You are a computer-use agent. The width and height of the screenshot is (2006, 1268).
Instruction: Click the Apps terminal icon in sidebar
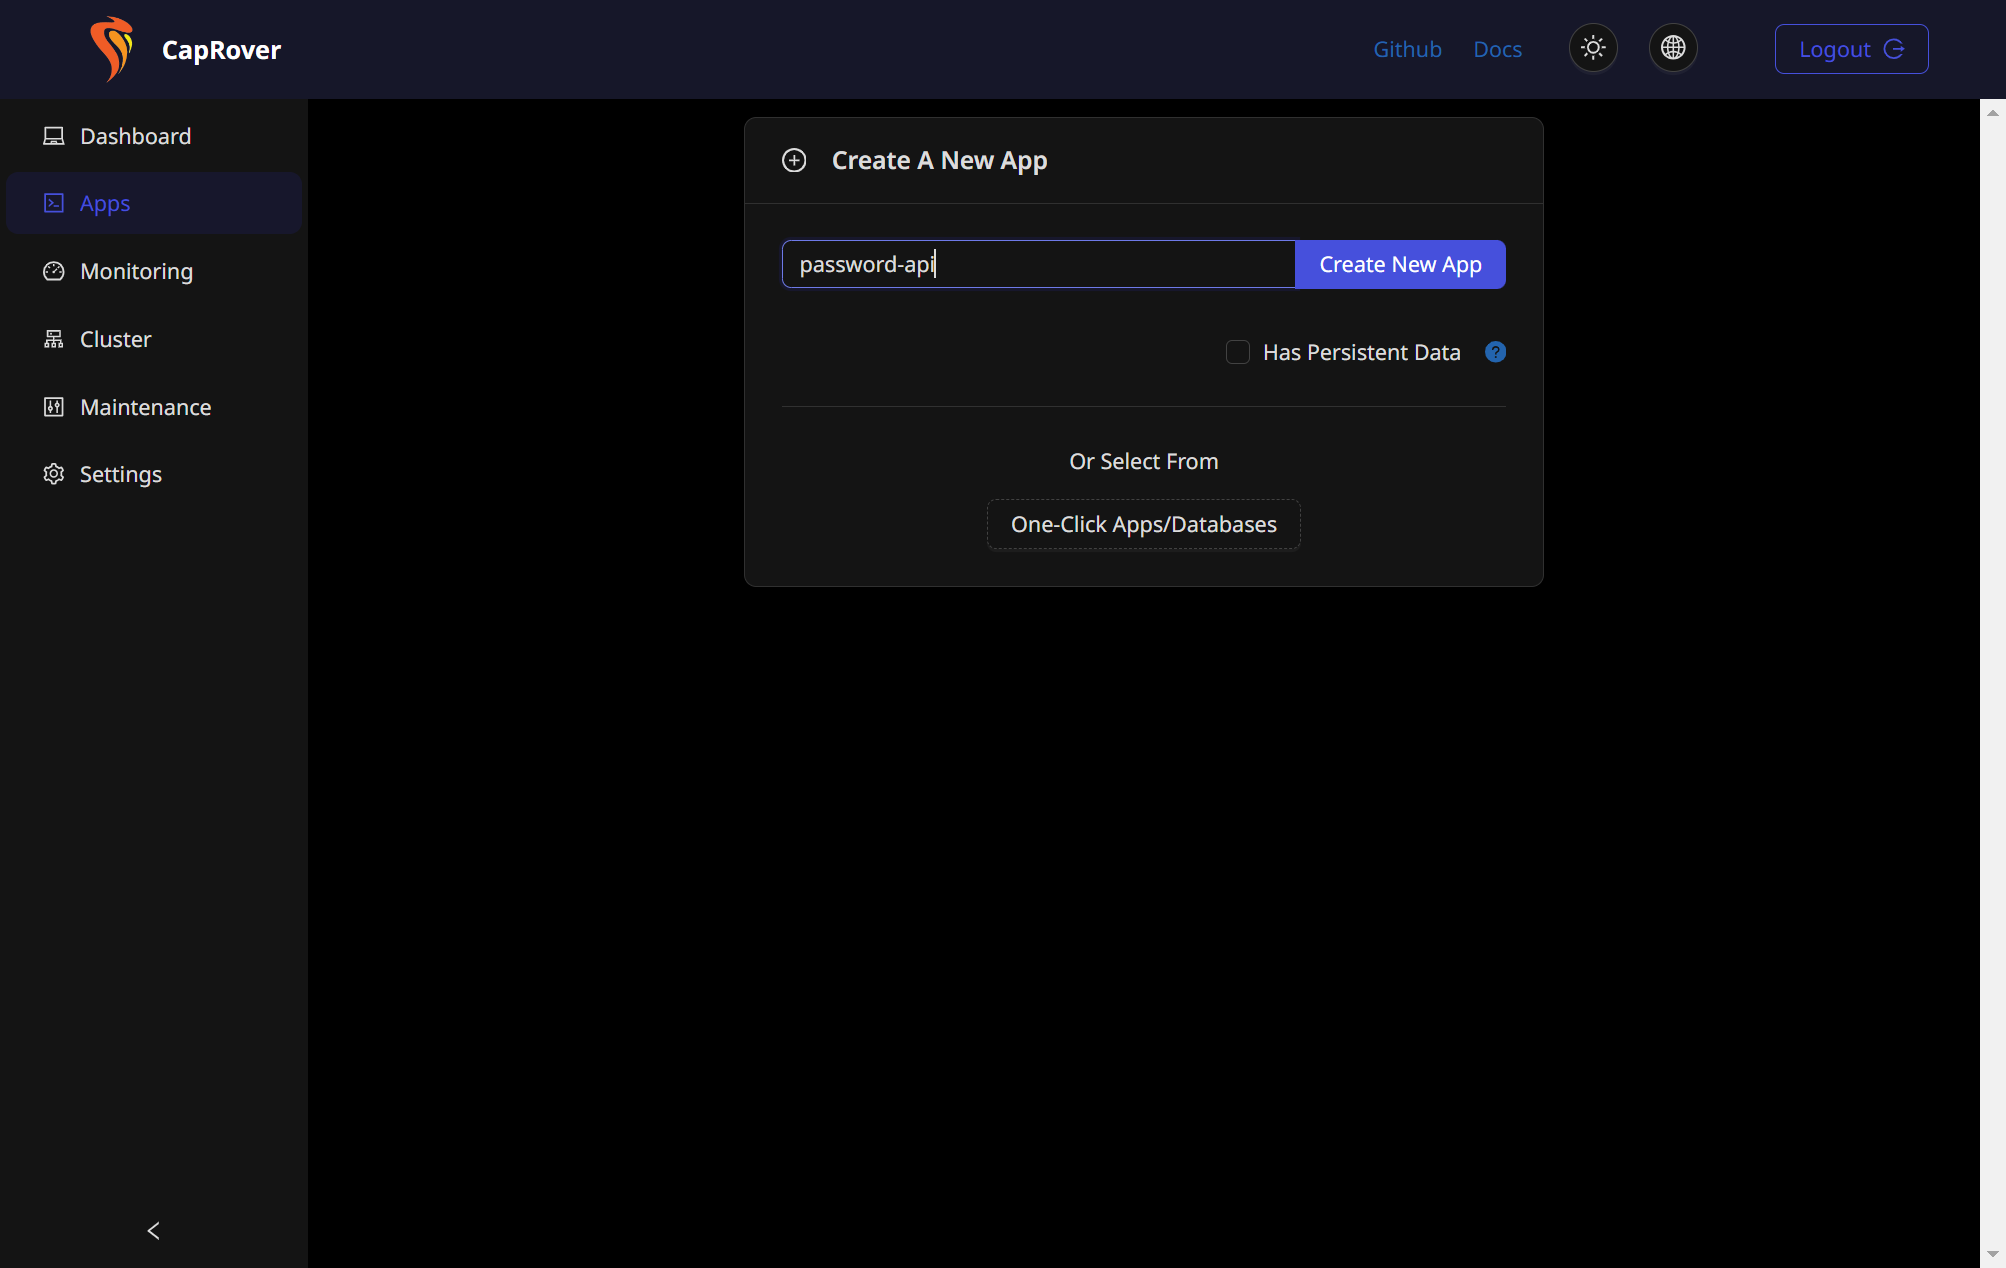[x=54, y=203]
